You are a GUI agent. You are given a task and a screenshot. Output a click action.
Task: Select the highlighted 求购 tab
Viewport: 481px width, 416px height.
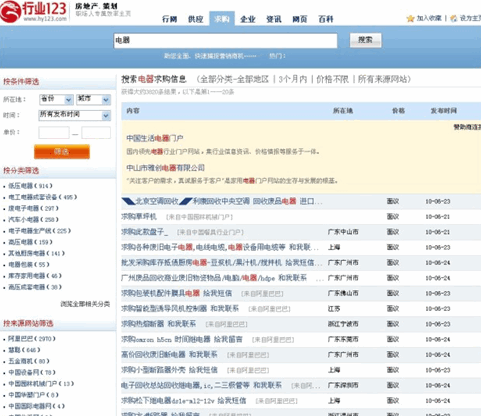click(x=222, y=19)
